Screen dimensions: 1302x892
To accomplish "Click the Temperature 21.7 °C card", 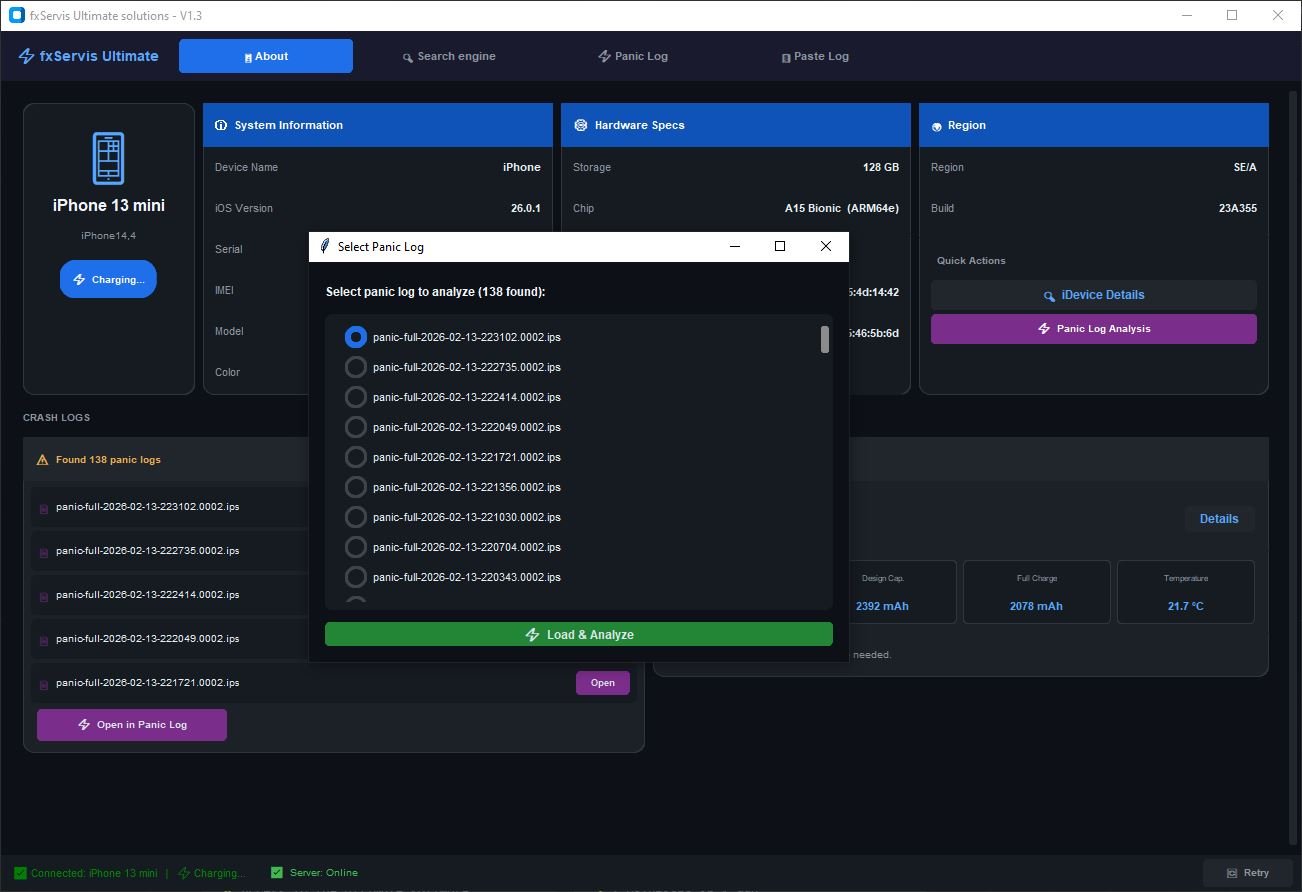I will coord(1185,592).
